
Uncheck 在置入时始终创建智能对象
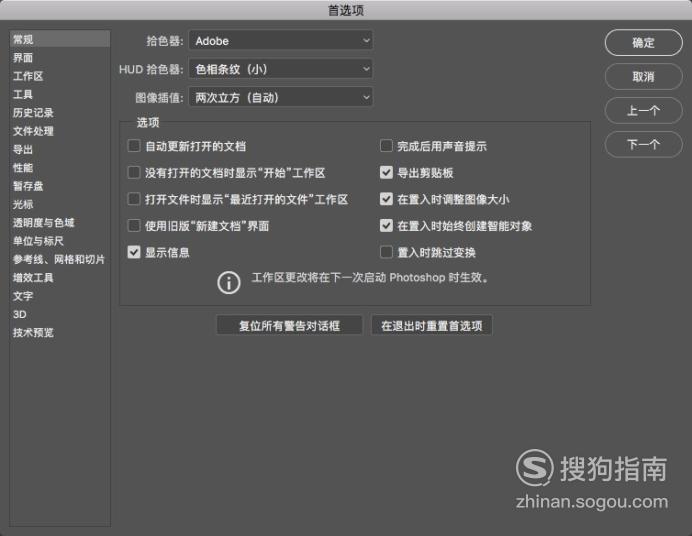click(x=386, y=225)
